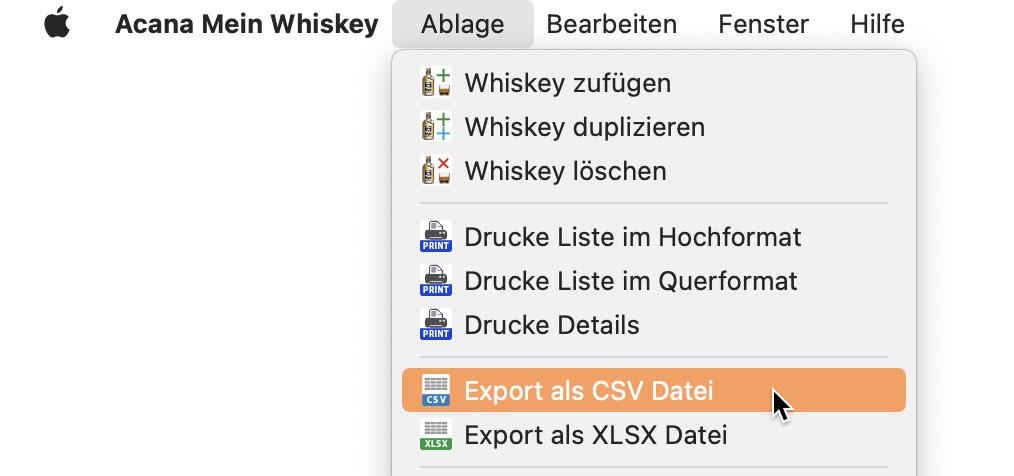Click the bottle-with-green-plus icon beside Whiskey zufügen
The height and width of the screenshot is (476, 1014).
pyautogui.click(x=435, y=83)
